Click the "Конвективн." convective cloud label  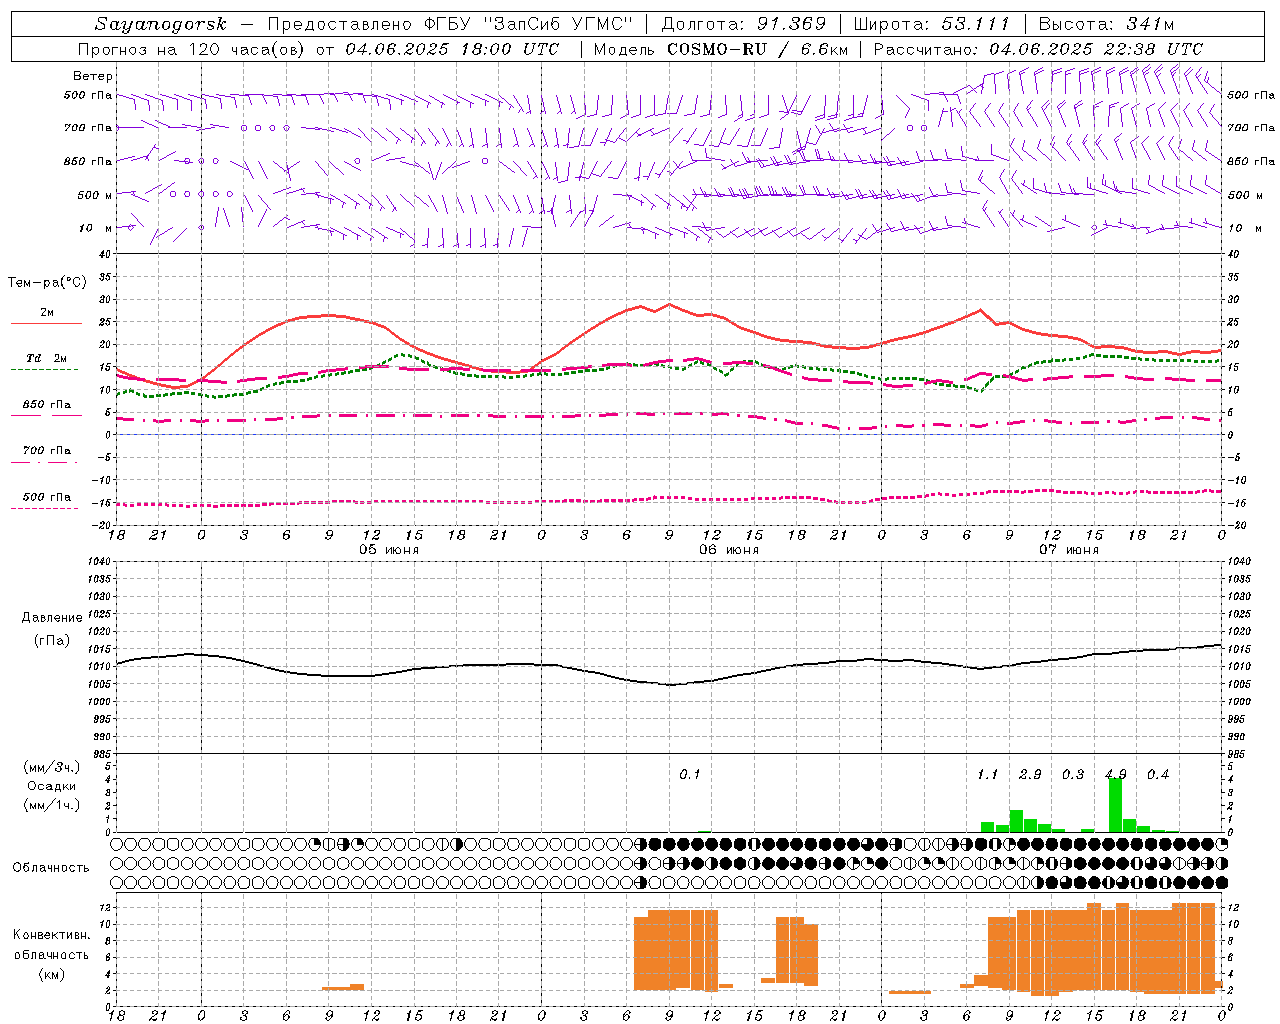click(51, 935)
